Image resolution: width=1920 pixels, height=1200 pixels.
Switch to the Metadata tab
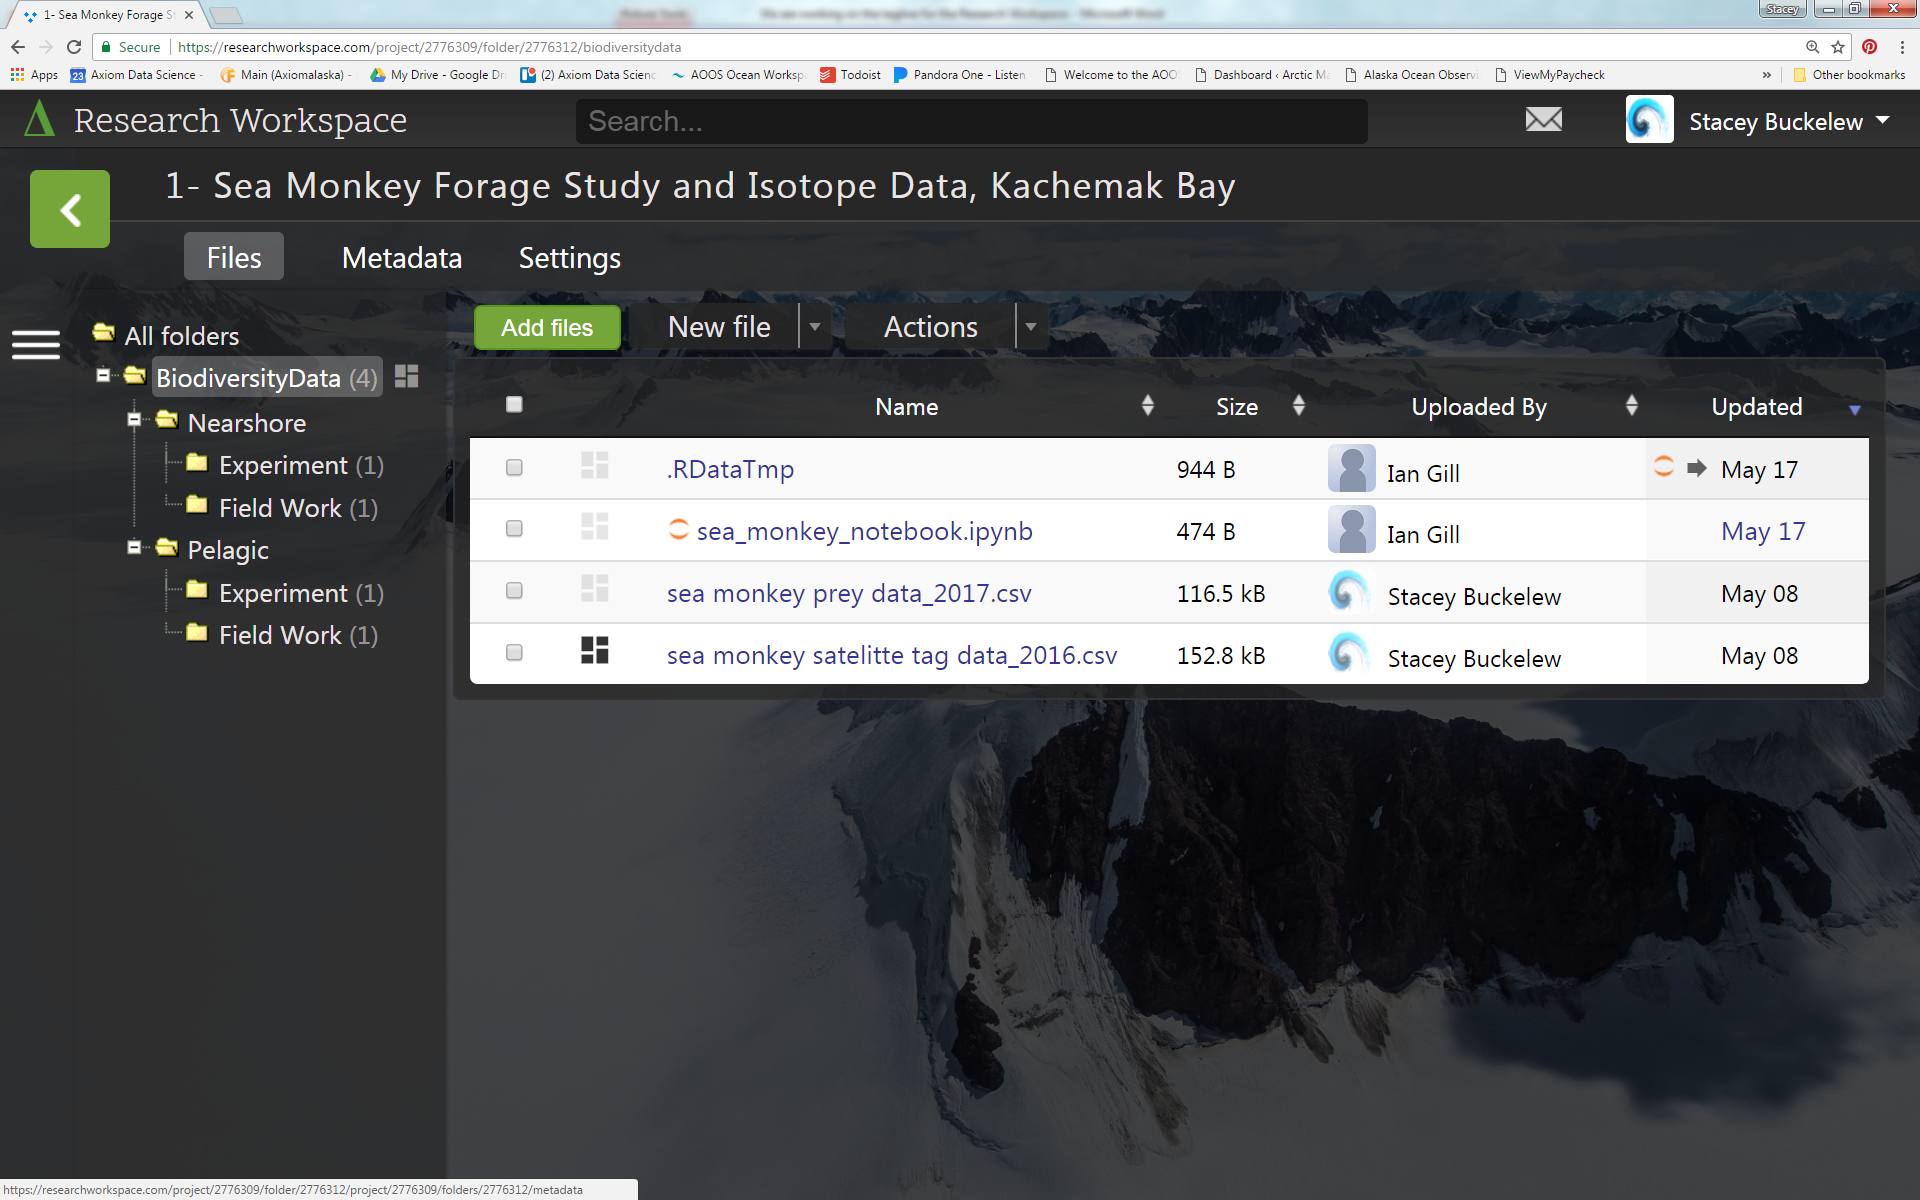pos(401,258)
